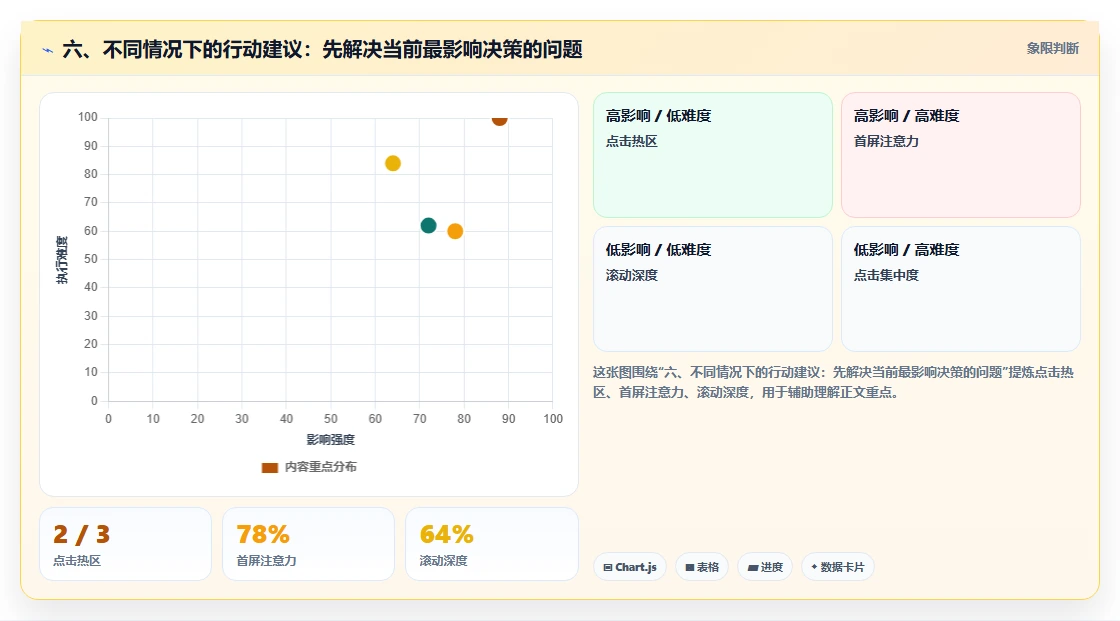Click 点击热区 label under 2 / 3

[77, 561]
